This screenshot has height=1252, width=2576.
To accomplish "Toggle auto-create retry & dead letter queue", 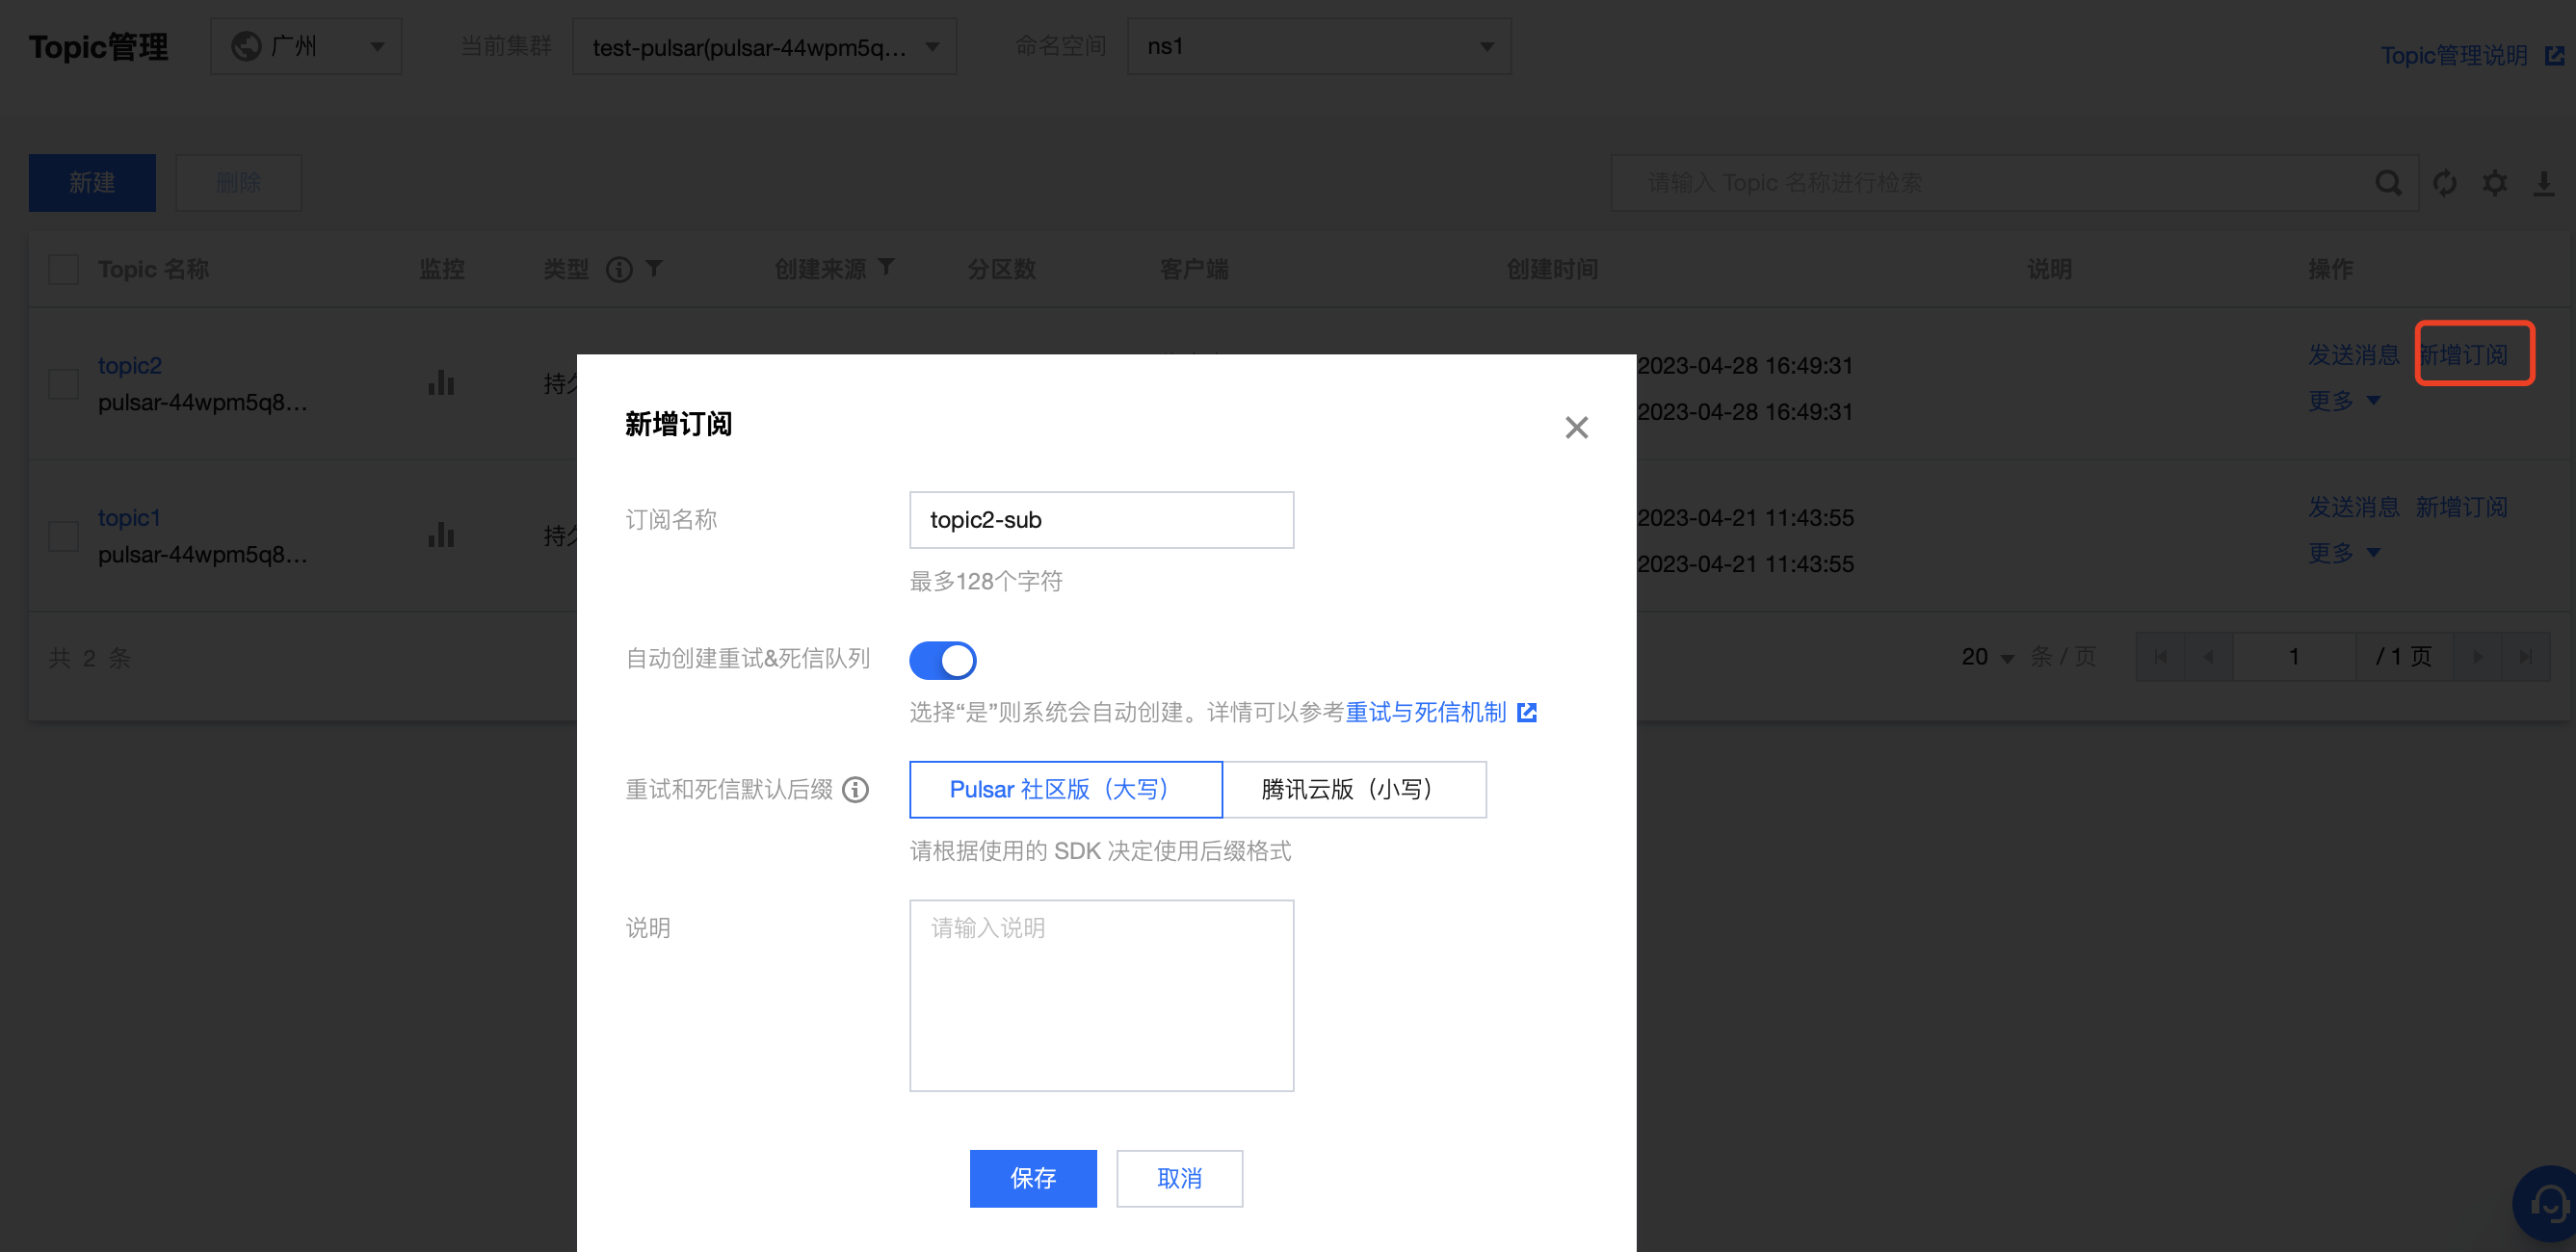I will tap(942, 660).
